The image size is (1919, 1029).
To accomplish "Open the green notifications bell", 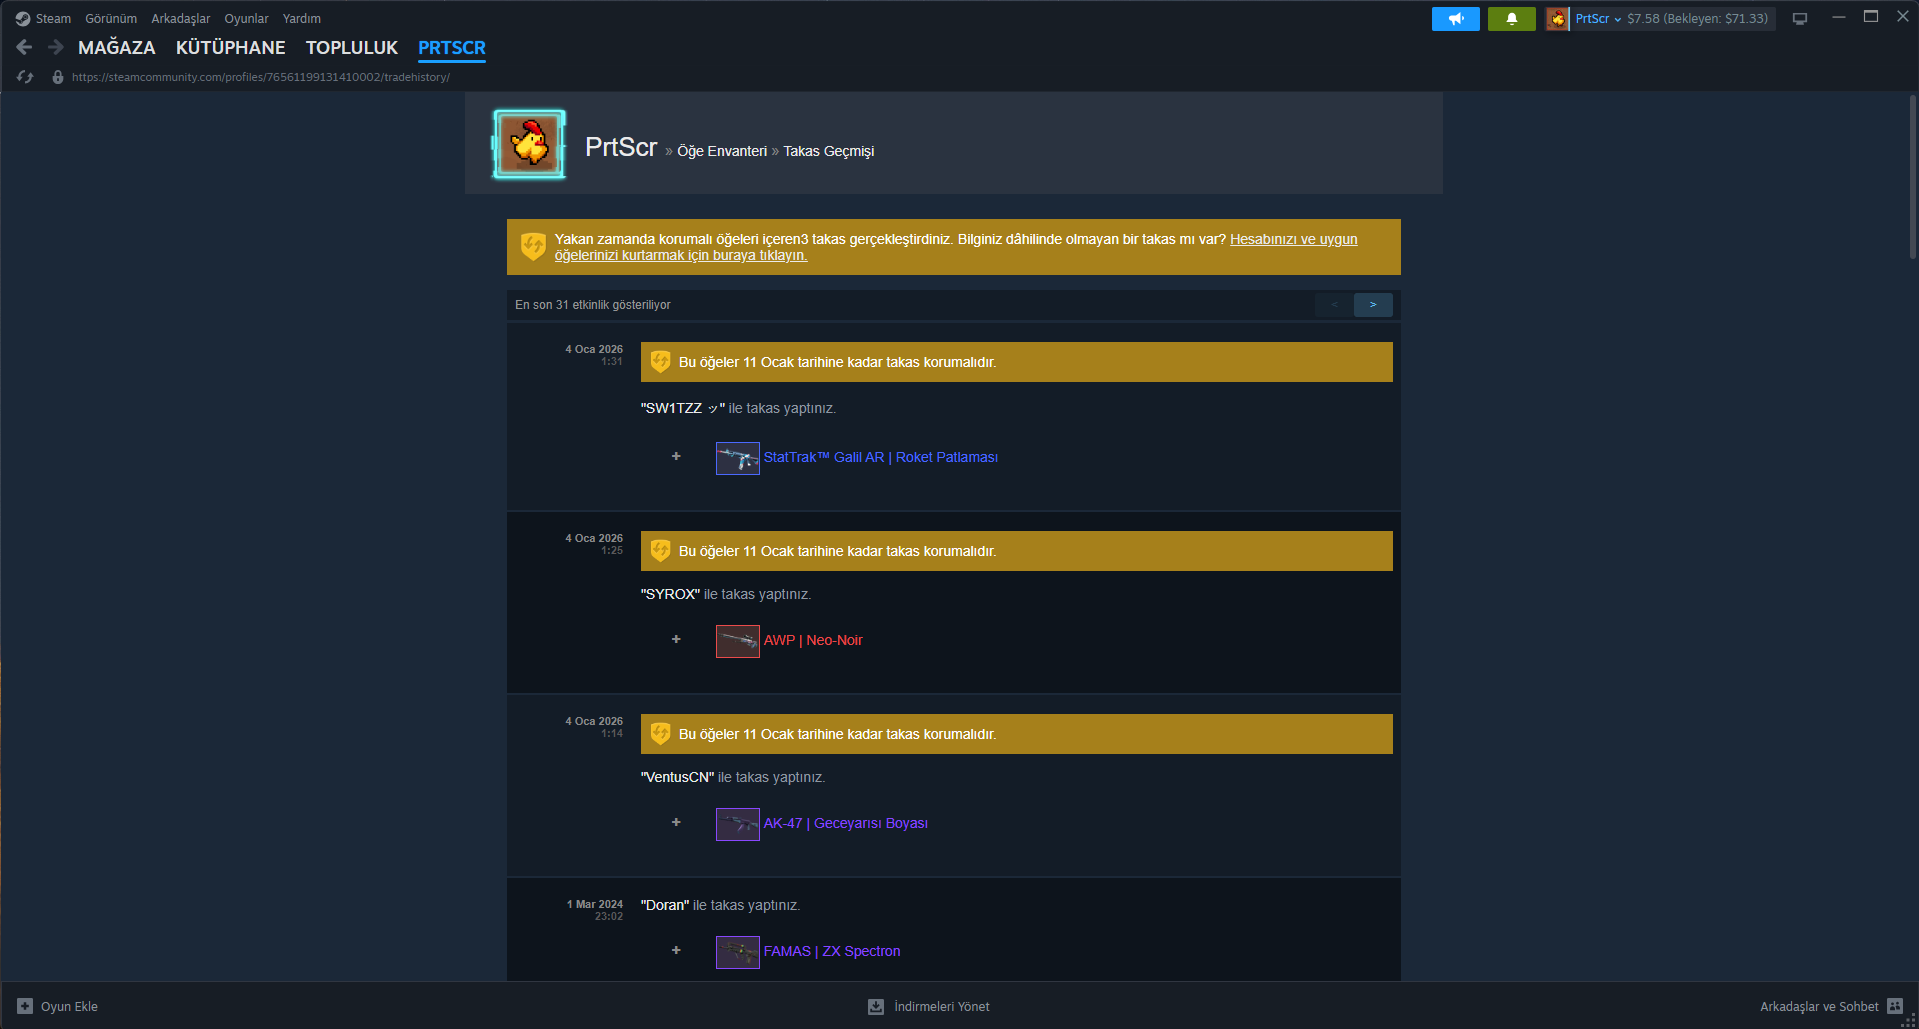I will [1512, 19].
